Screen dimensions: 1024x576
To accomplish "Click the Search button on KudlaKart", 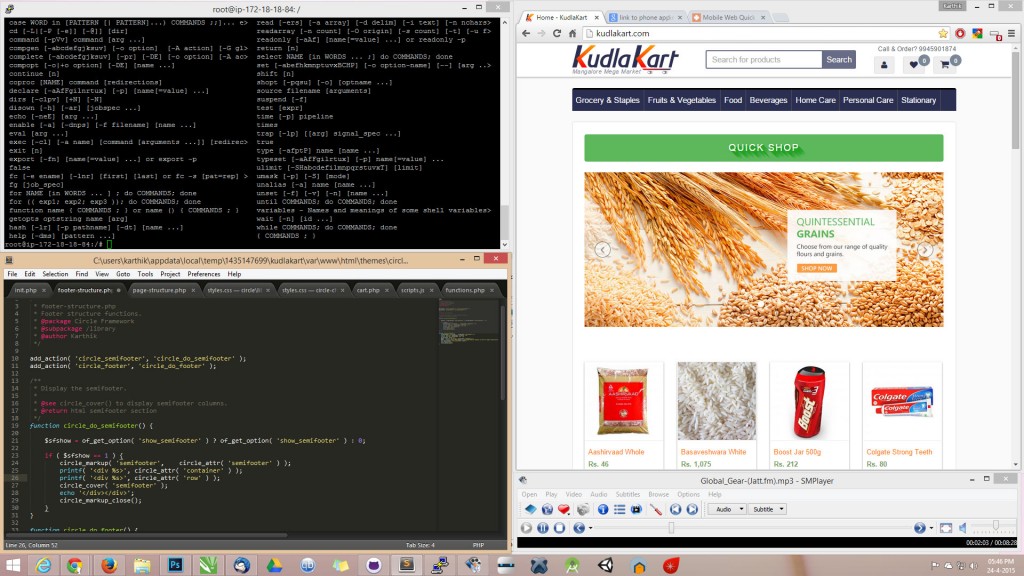I will 839,59.
